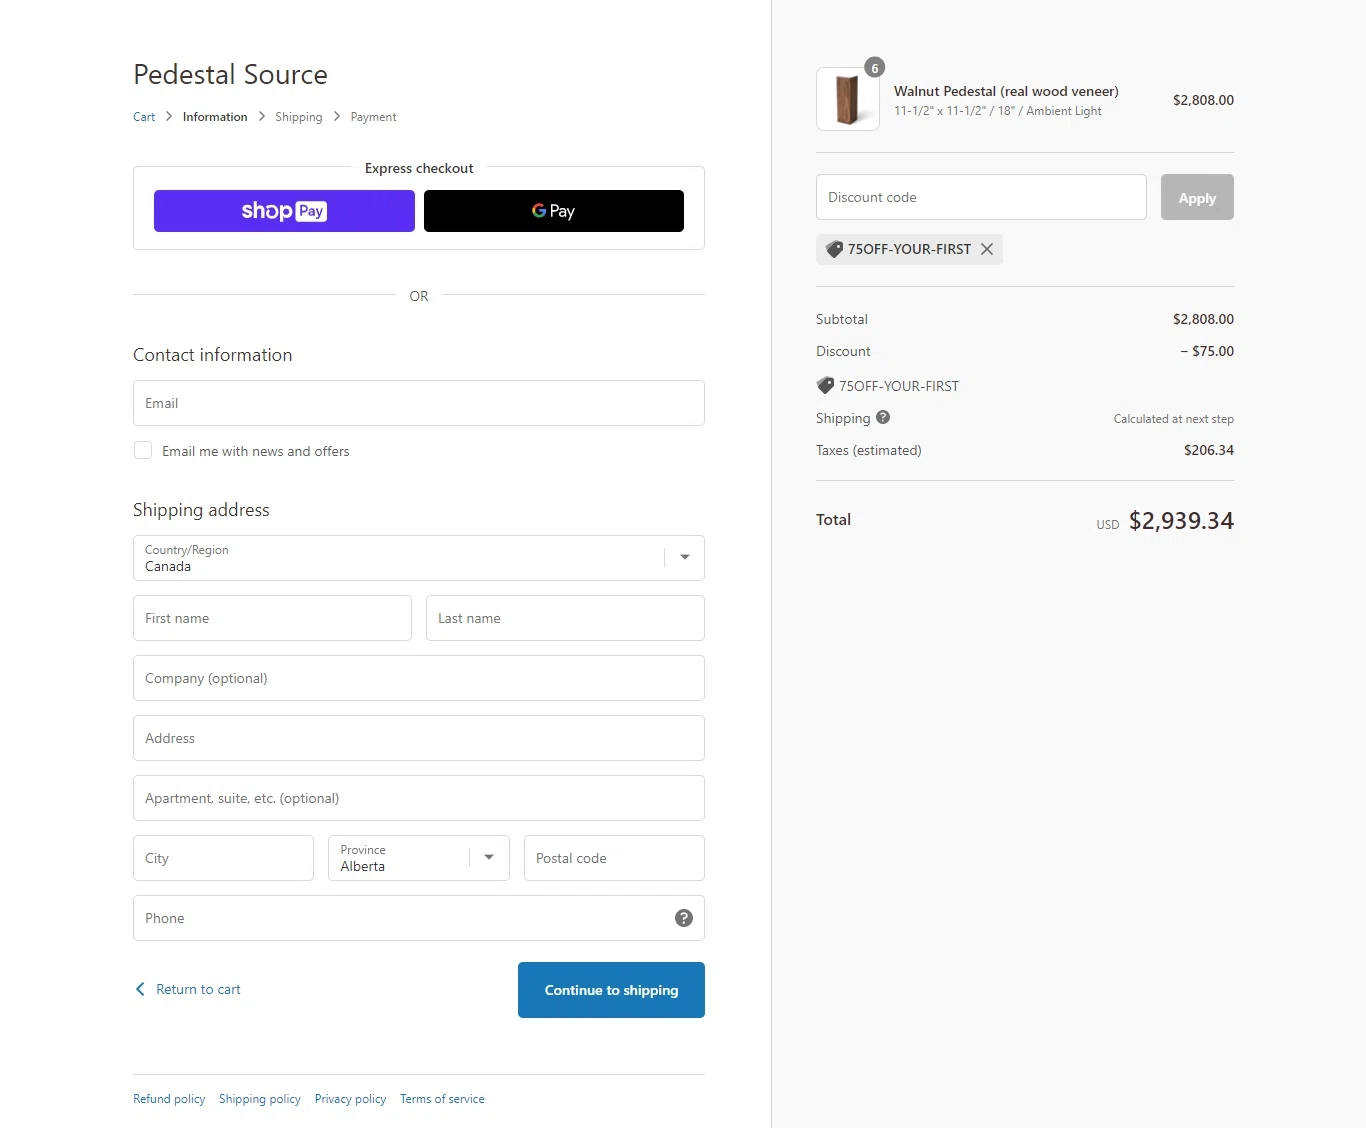Open the Shipping policy link
Viewport: 1366px width, 1128px height.
point(260,1099)
